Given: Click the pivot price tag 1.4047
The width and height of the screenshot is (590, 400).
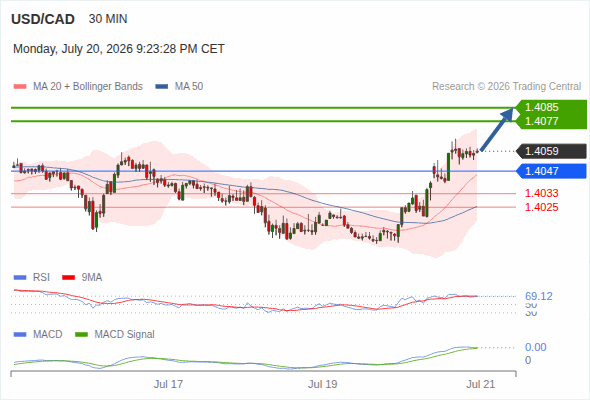Looking at the screenshot, I should pos(551,171).
